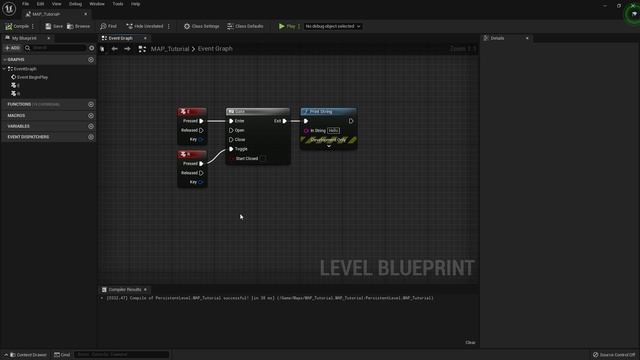Click Event Graph in the breadcrumb
The image size is (640, 360).
pos(215,49)
